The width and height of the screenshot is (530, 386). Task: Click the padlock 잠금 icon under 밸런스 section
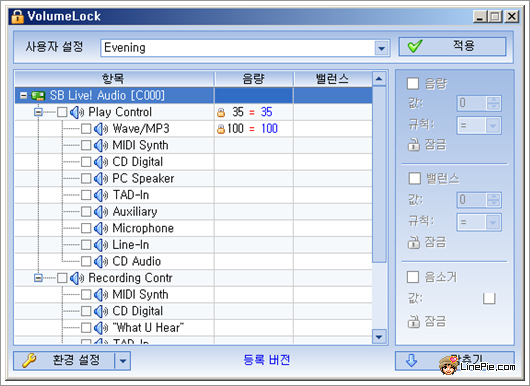pos(413,242)
